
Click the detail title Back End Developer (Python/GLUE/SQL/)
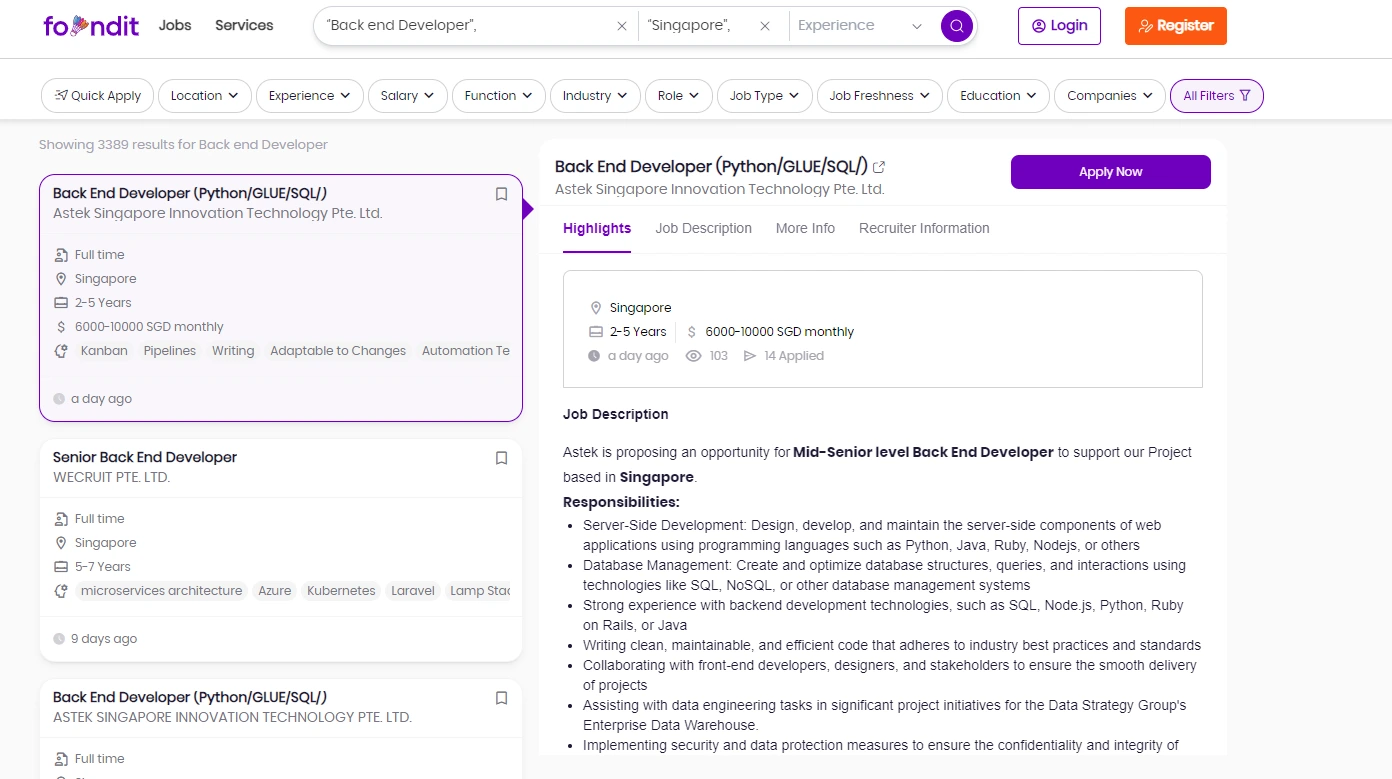(x=711, y=167)
